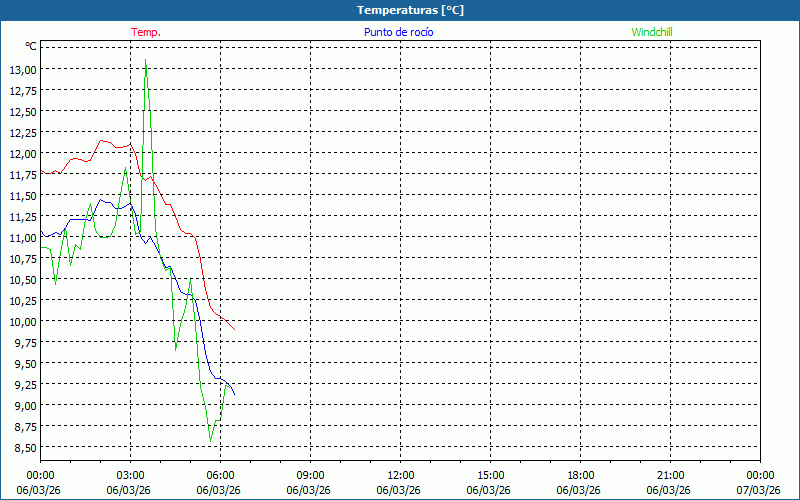Image resolution: width=800 pixels, height=500 pixels.
Task: Click the Temperaturas [°C] chart title
Action: tap(410, 10)
